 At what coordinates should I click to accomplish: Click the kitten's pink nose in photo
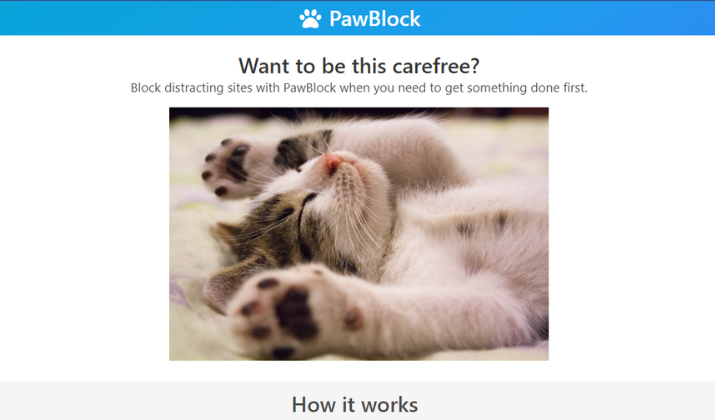pos(334,162)
